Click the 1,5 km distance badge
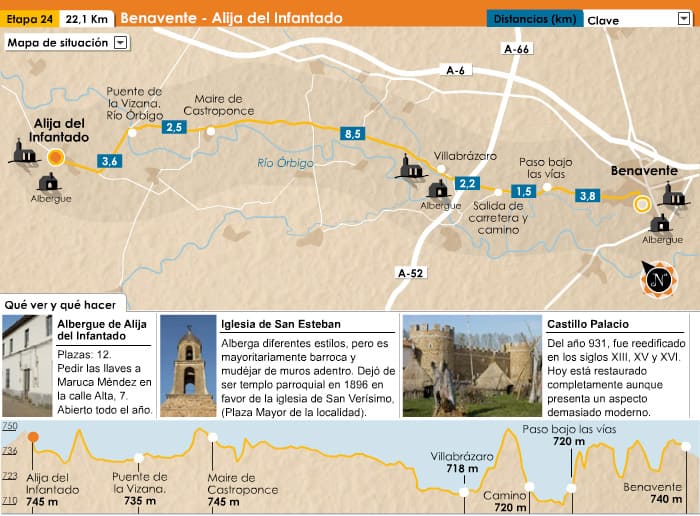 point(523,191)
